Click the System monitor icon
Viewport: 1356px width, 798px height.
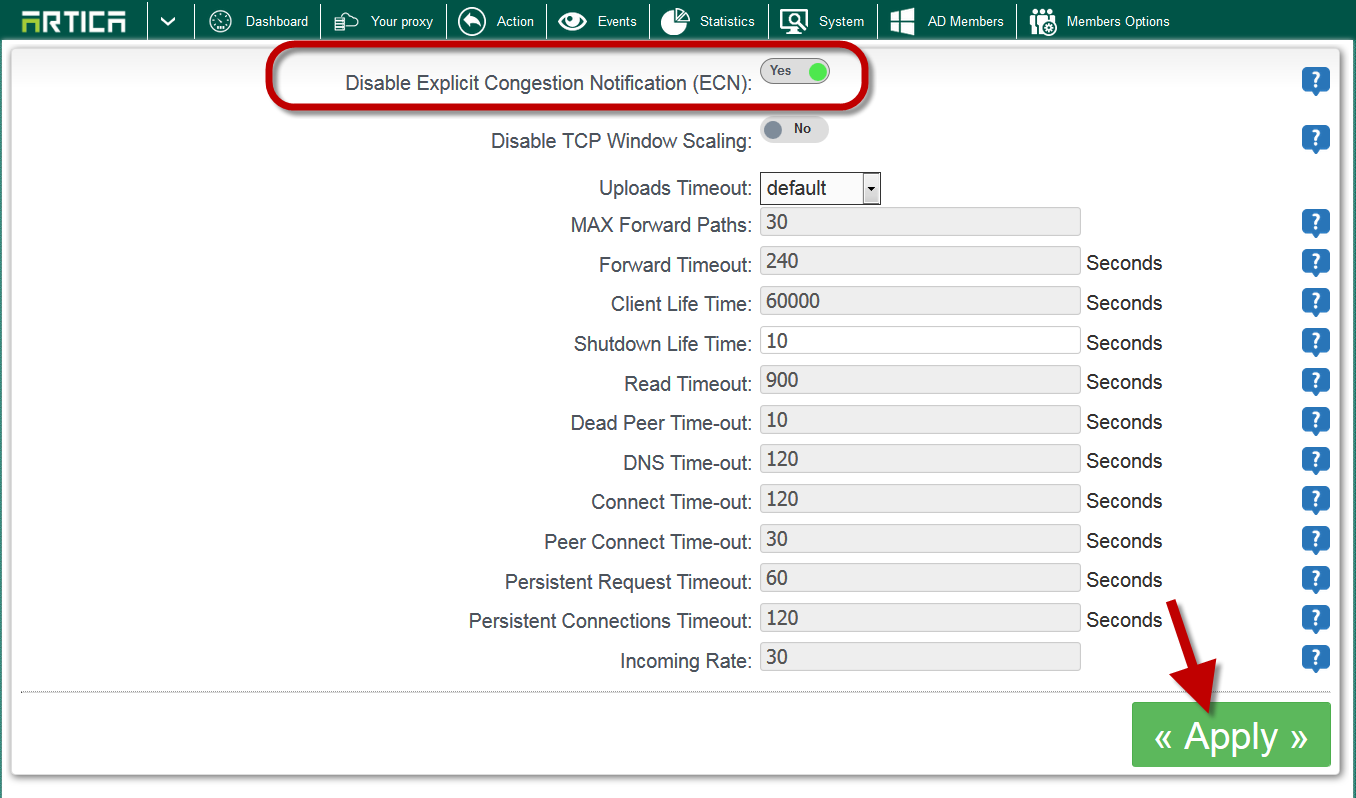tap(794, 21)
